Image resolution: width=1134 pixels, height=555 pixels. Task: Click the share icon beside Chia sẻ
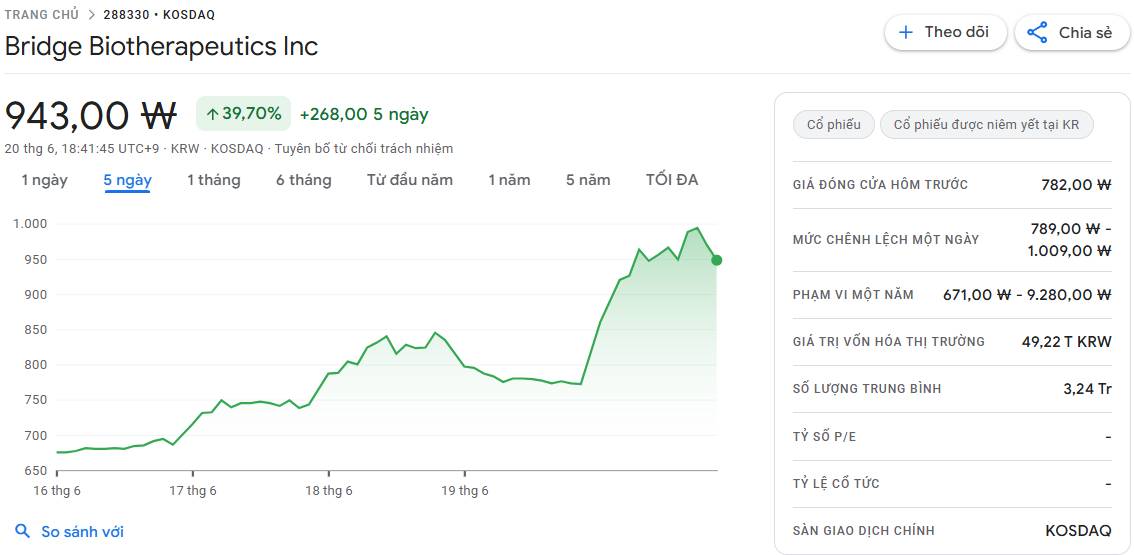(1037, 33)
